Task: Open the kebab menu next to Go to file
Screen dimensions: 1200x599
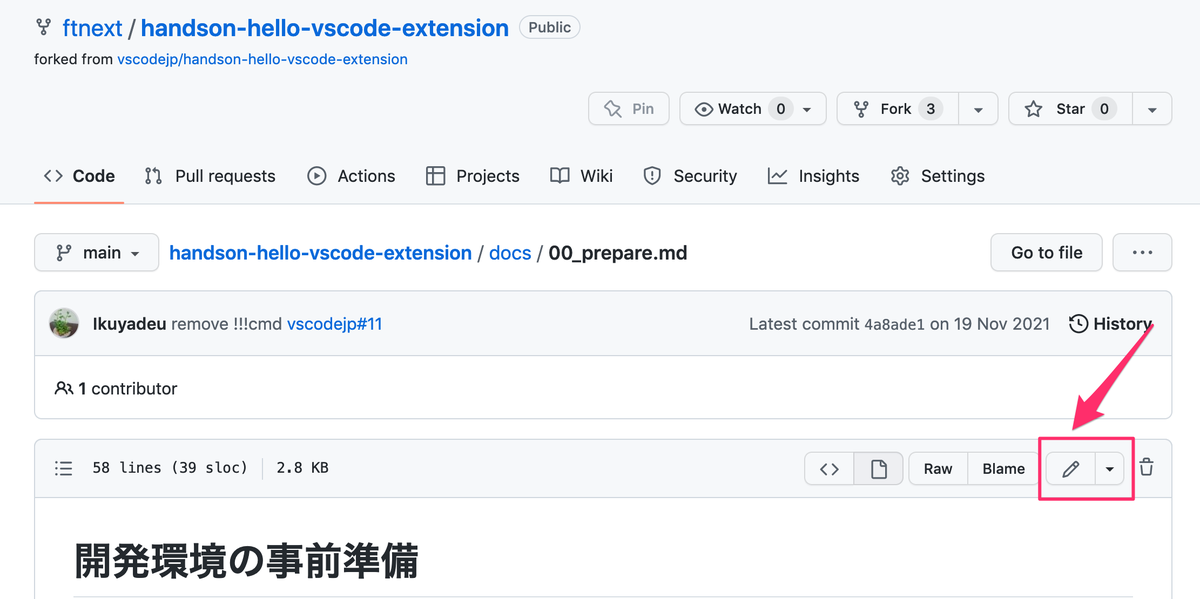Action: 1142,252
